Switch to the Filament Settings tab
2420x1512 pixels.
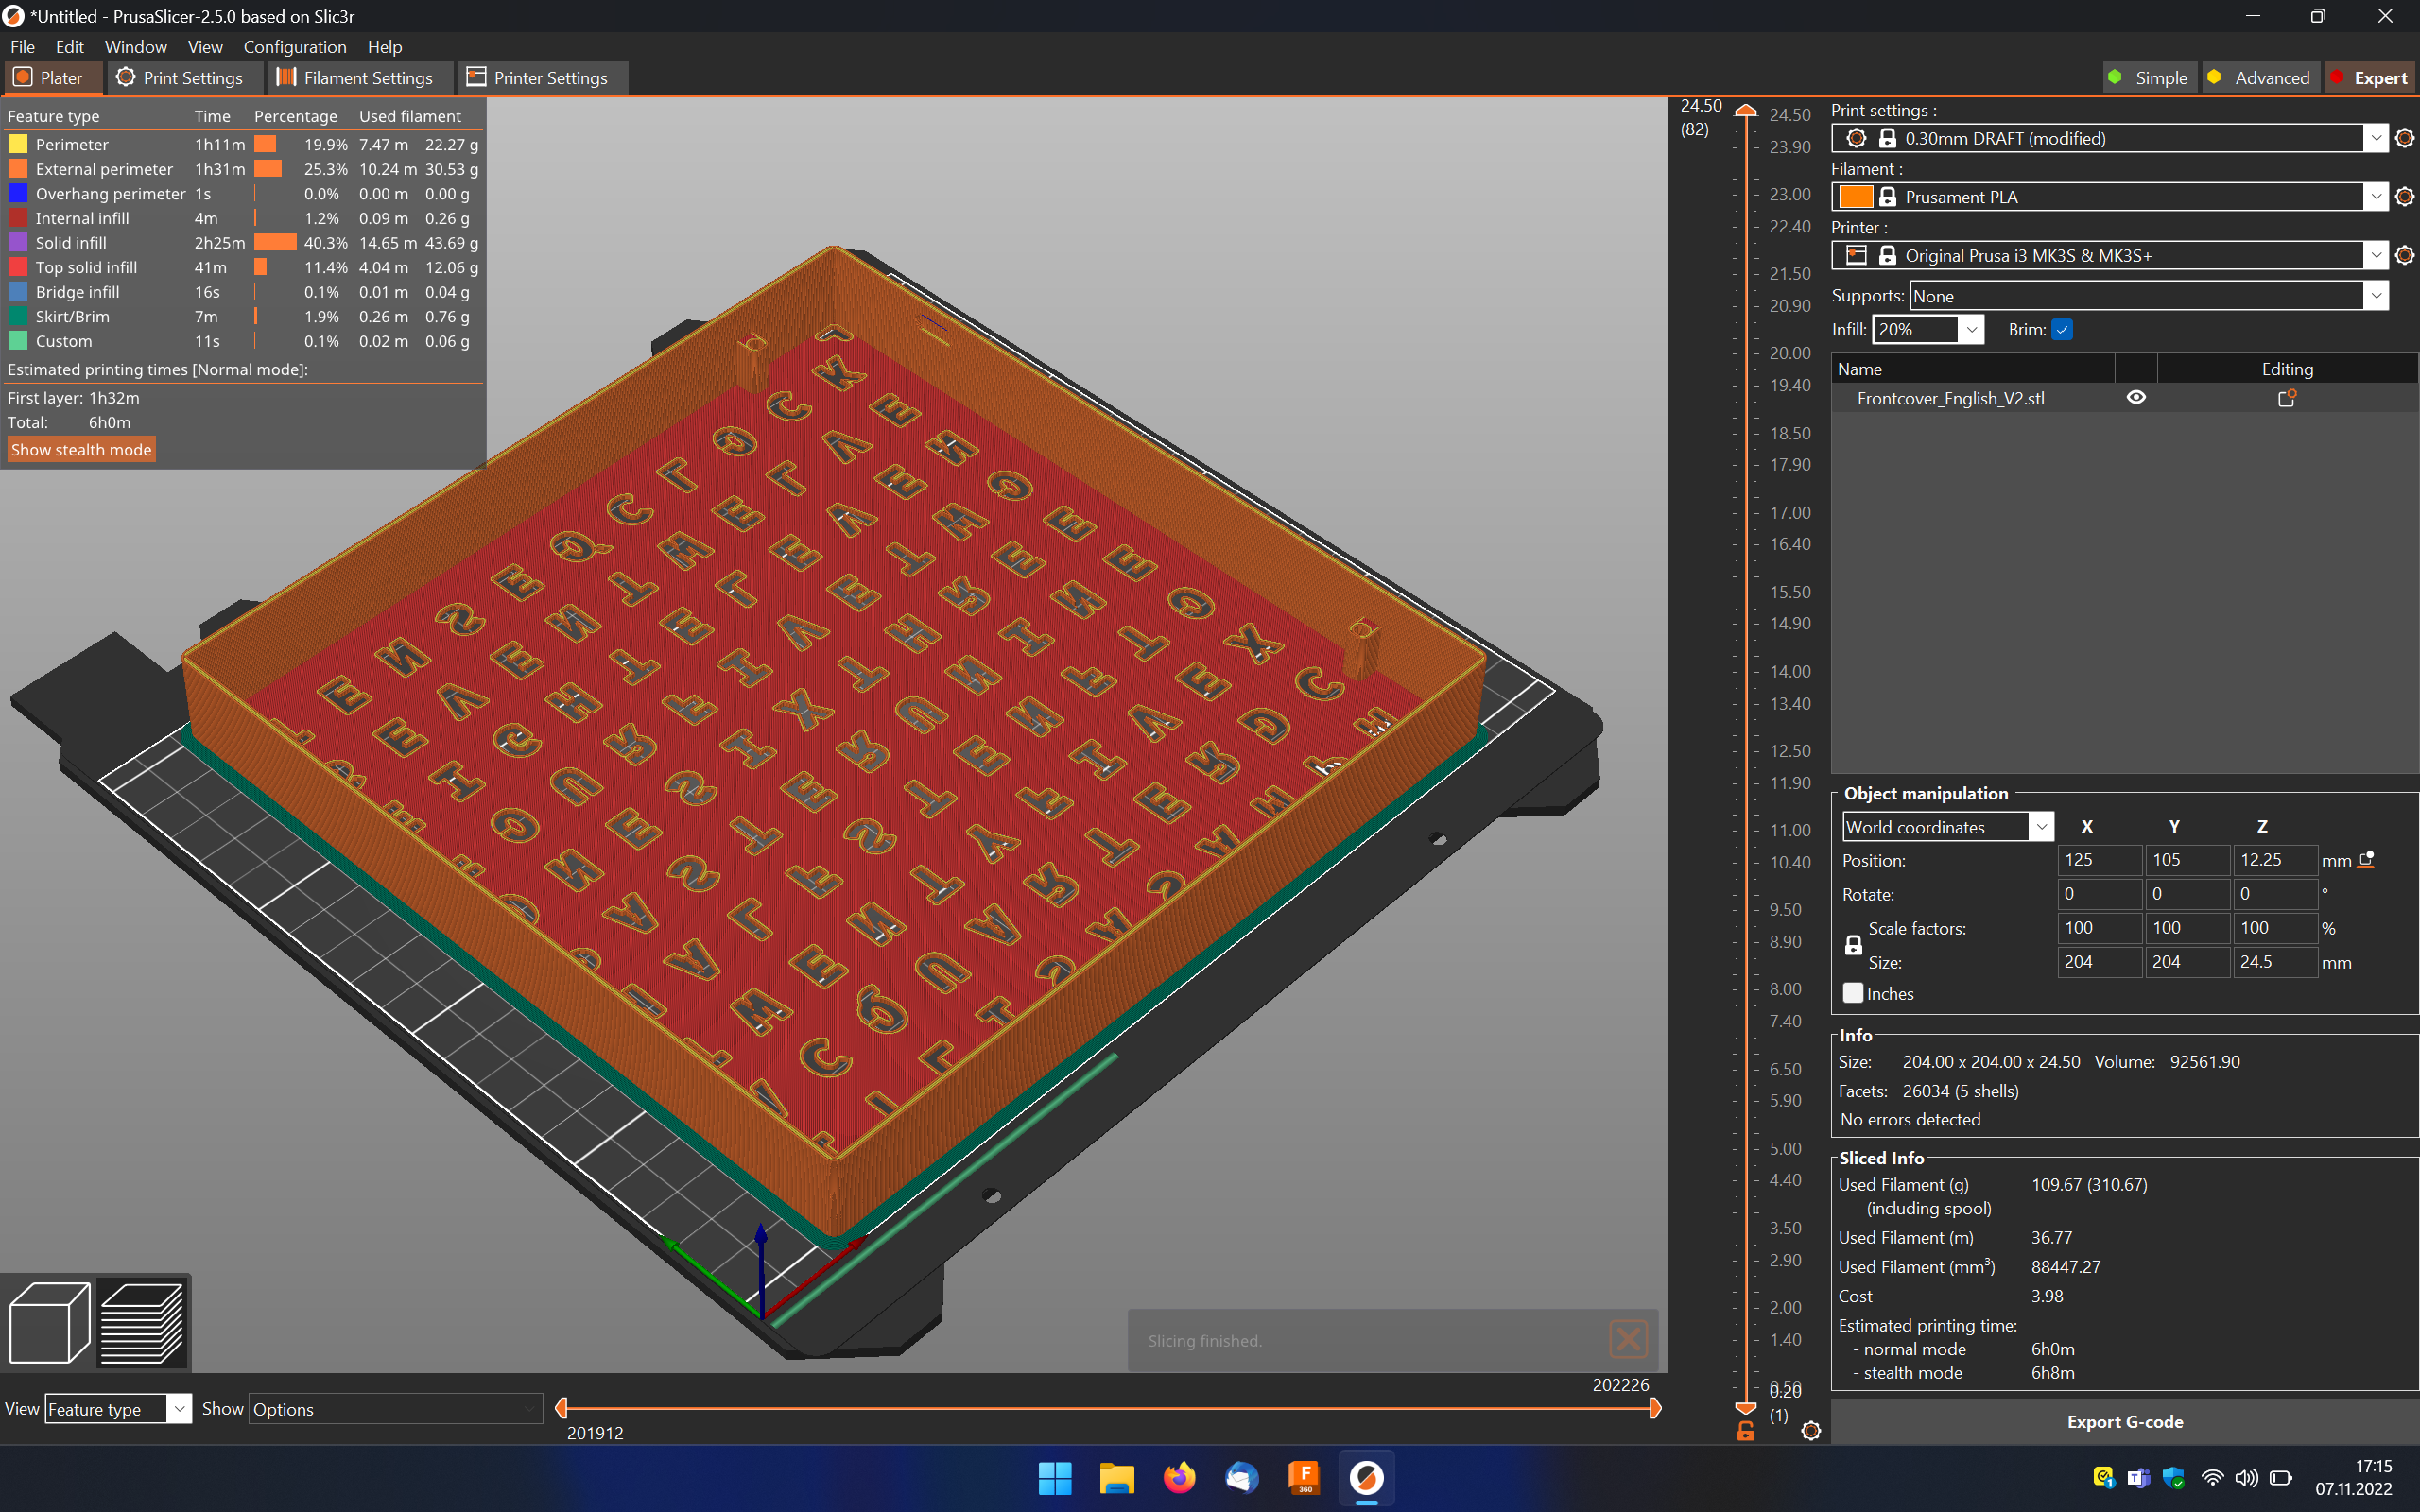click(355, 78)
